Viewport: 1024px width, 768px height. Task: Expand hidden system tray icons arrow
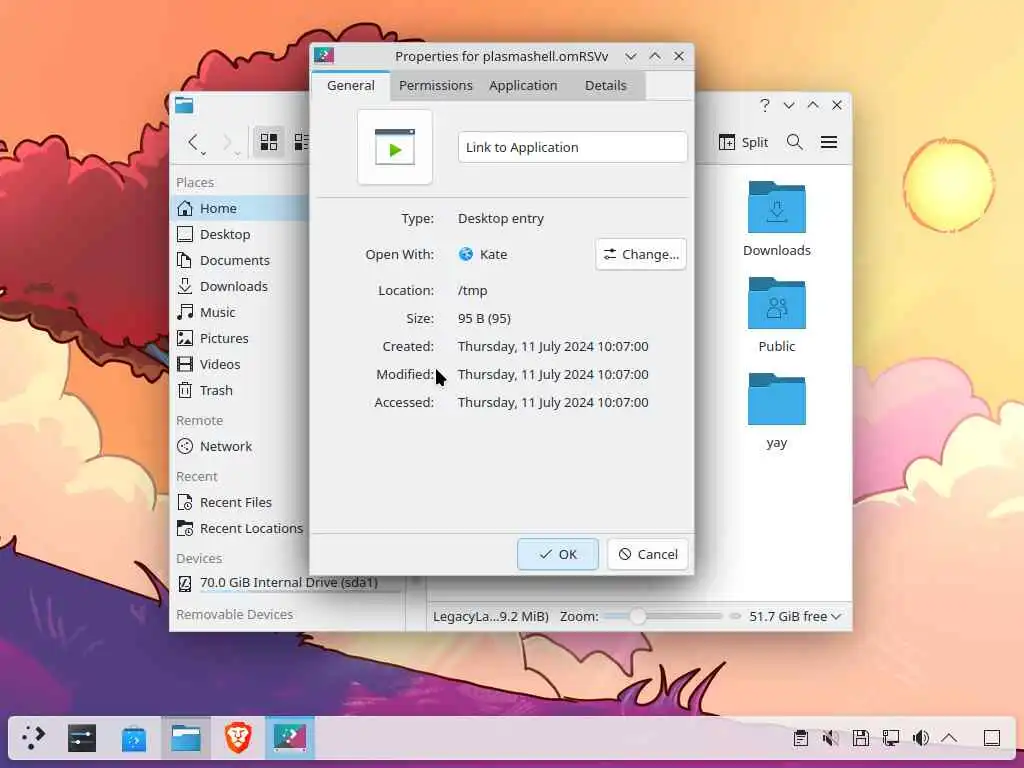click(950, 738)
